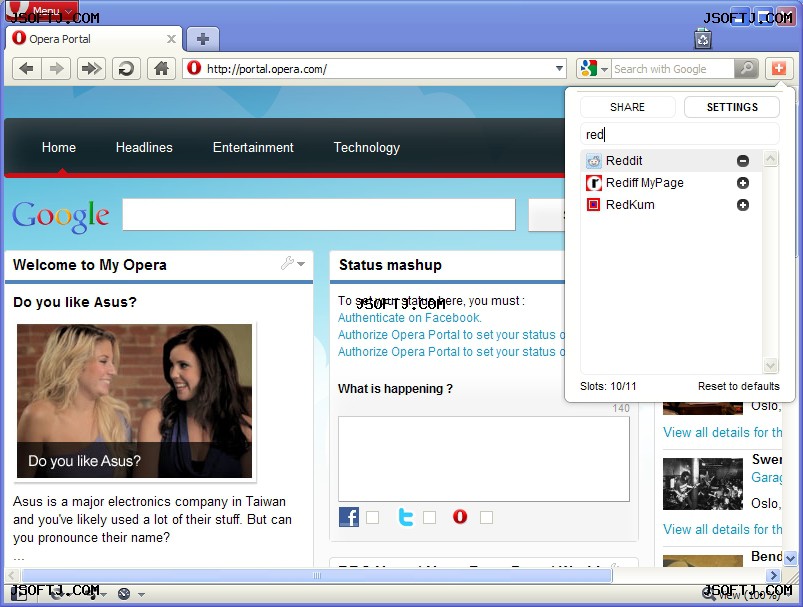Tick the Facebook checkbox

[373, 517]
